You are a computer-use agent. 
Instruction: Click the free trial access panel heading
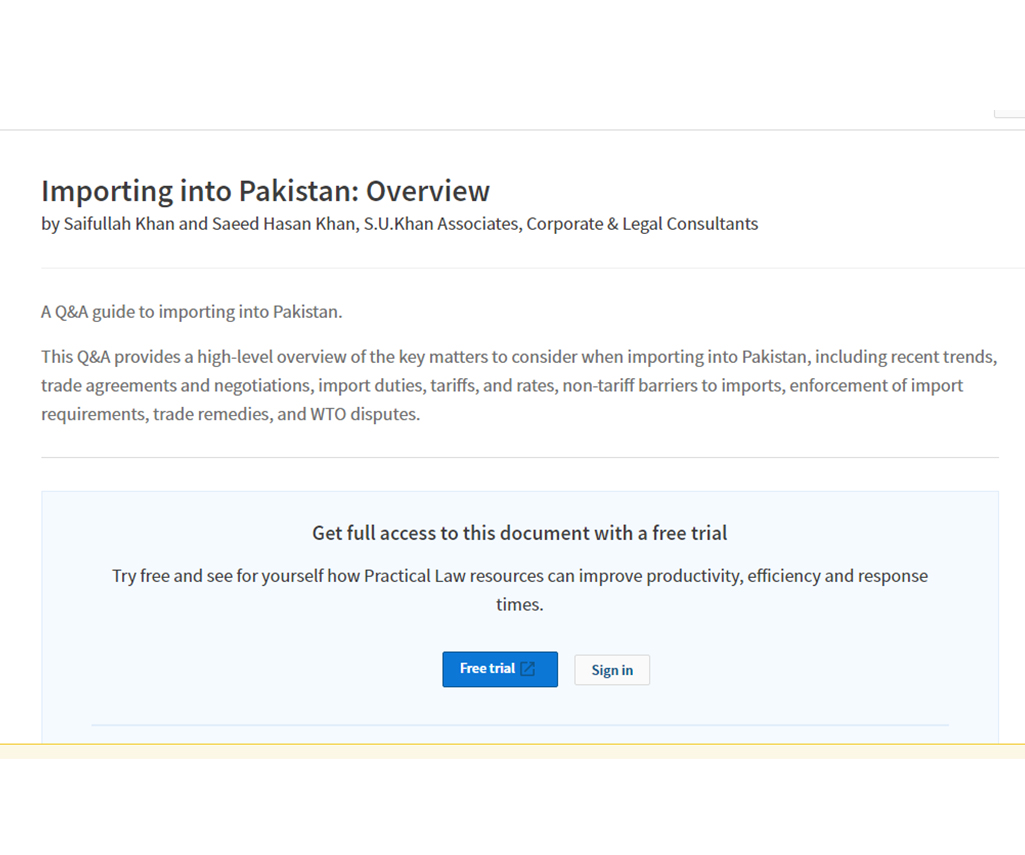(519, 533)
